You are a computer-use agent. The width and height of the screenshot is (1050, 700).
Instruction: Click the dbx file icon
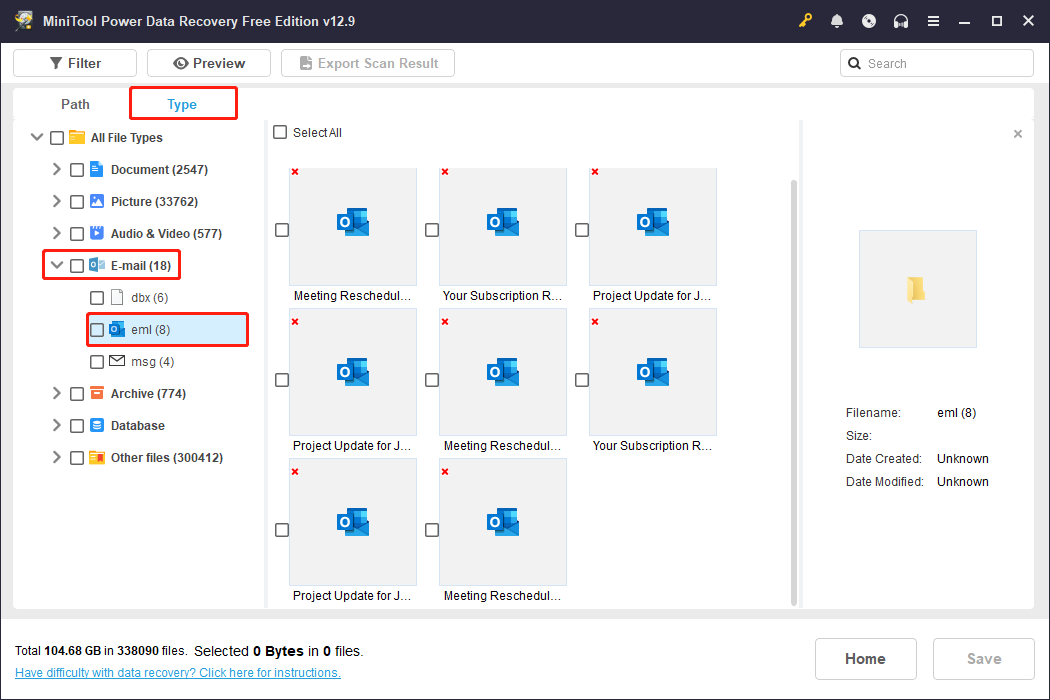[x=117, y=297]
